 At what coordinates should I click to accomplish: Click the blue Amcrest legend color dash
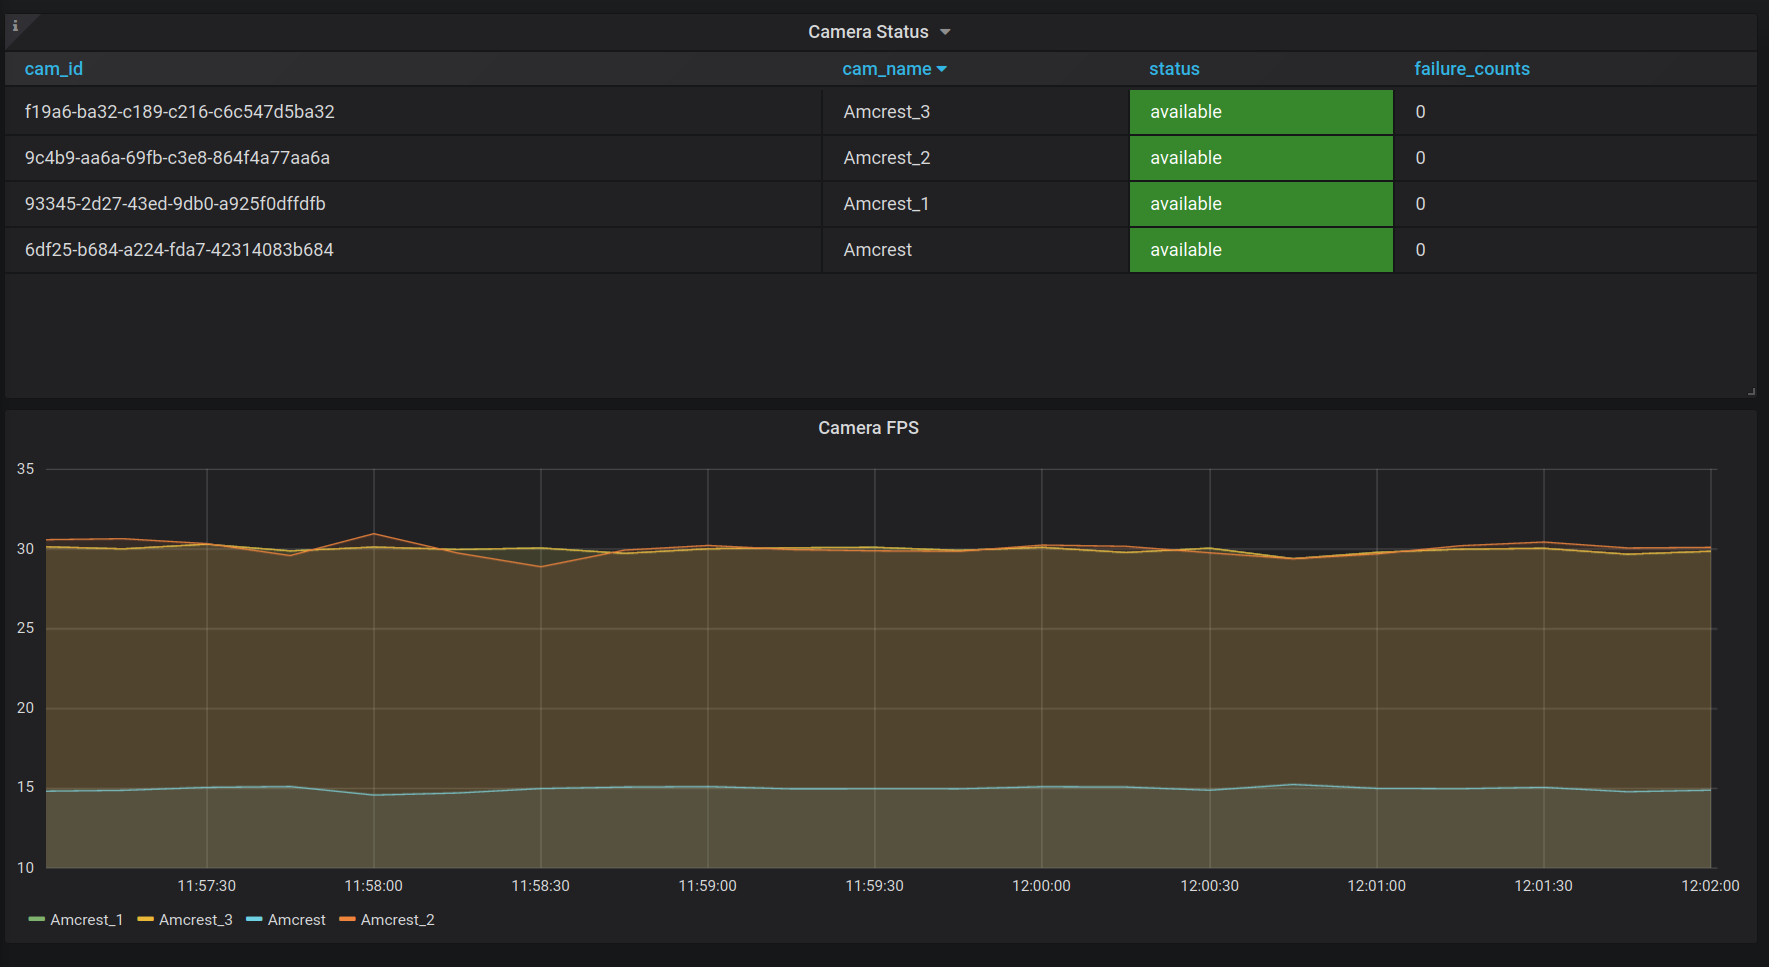point(254,920)
